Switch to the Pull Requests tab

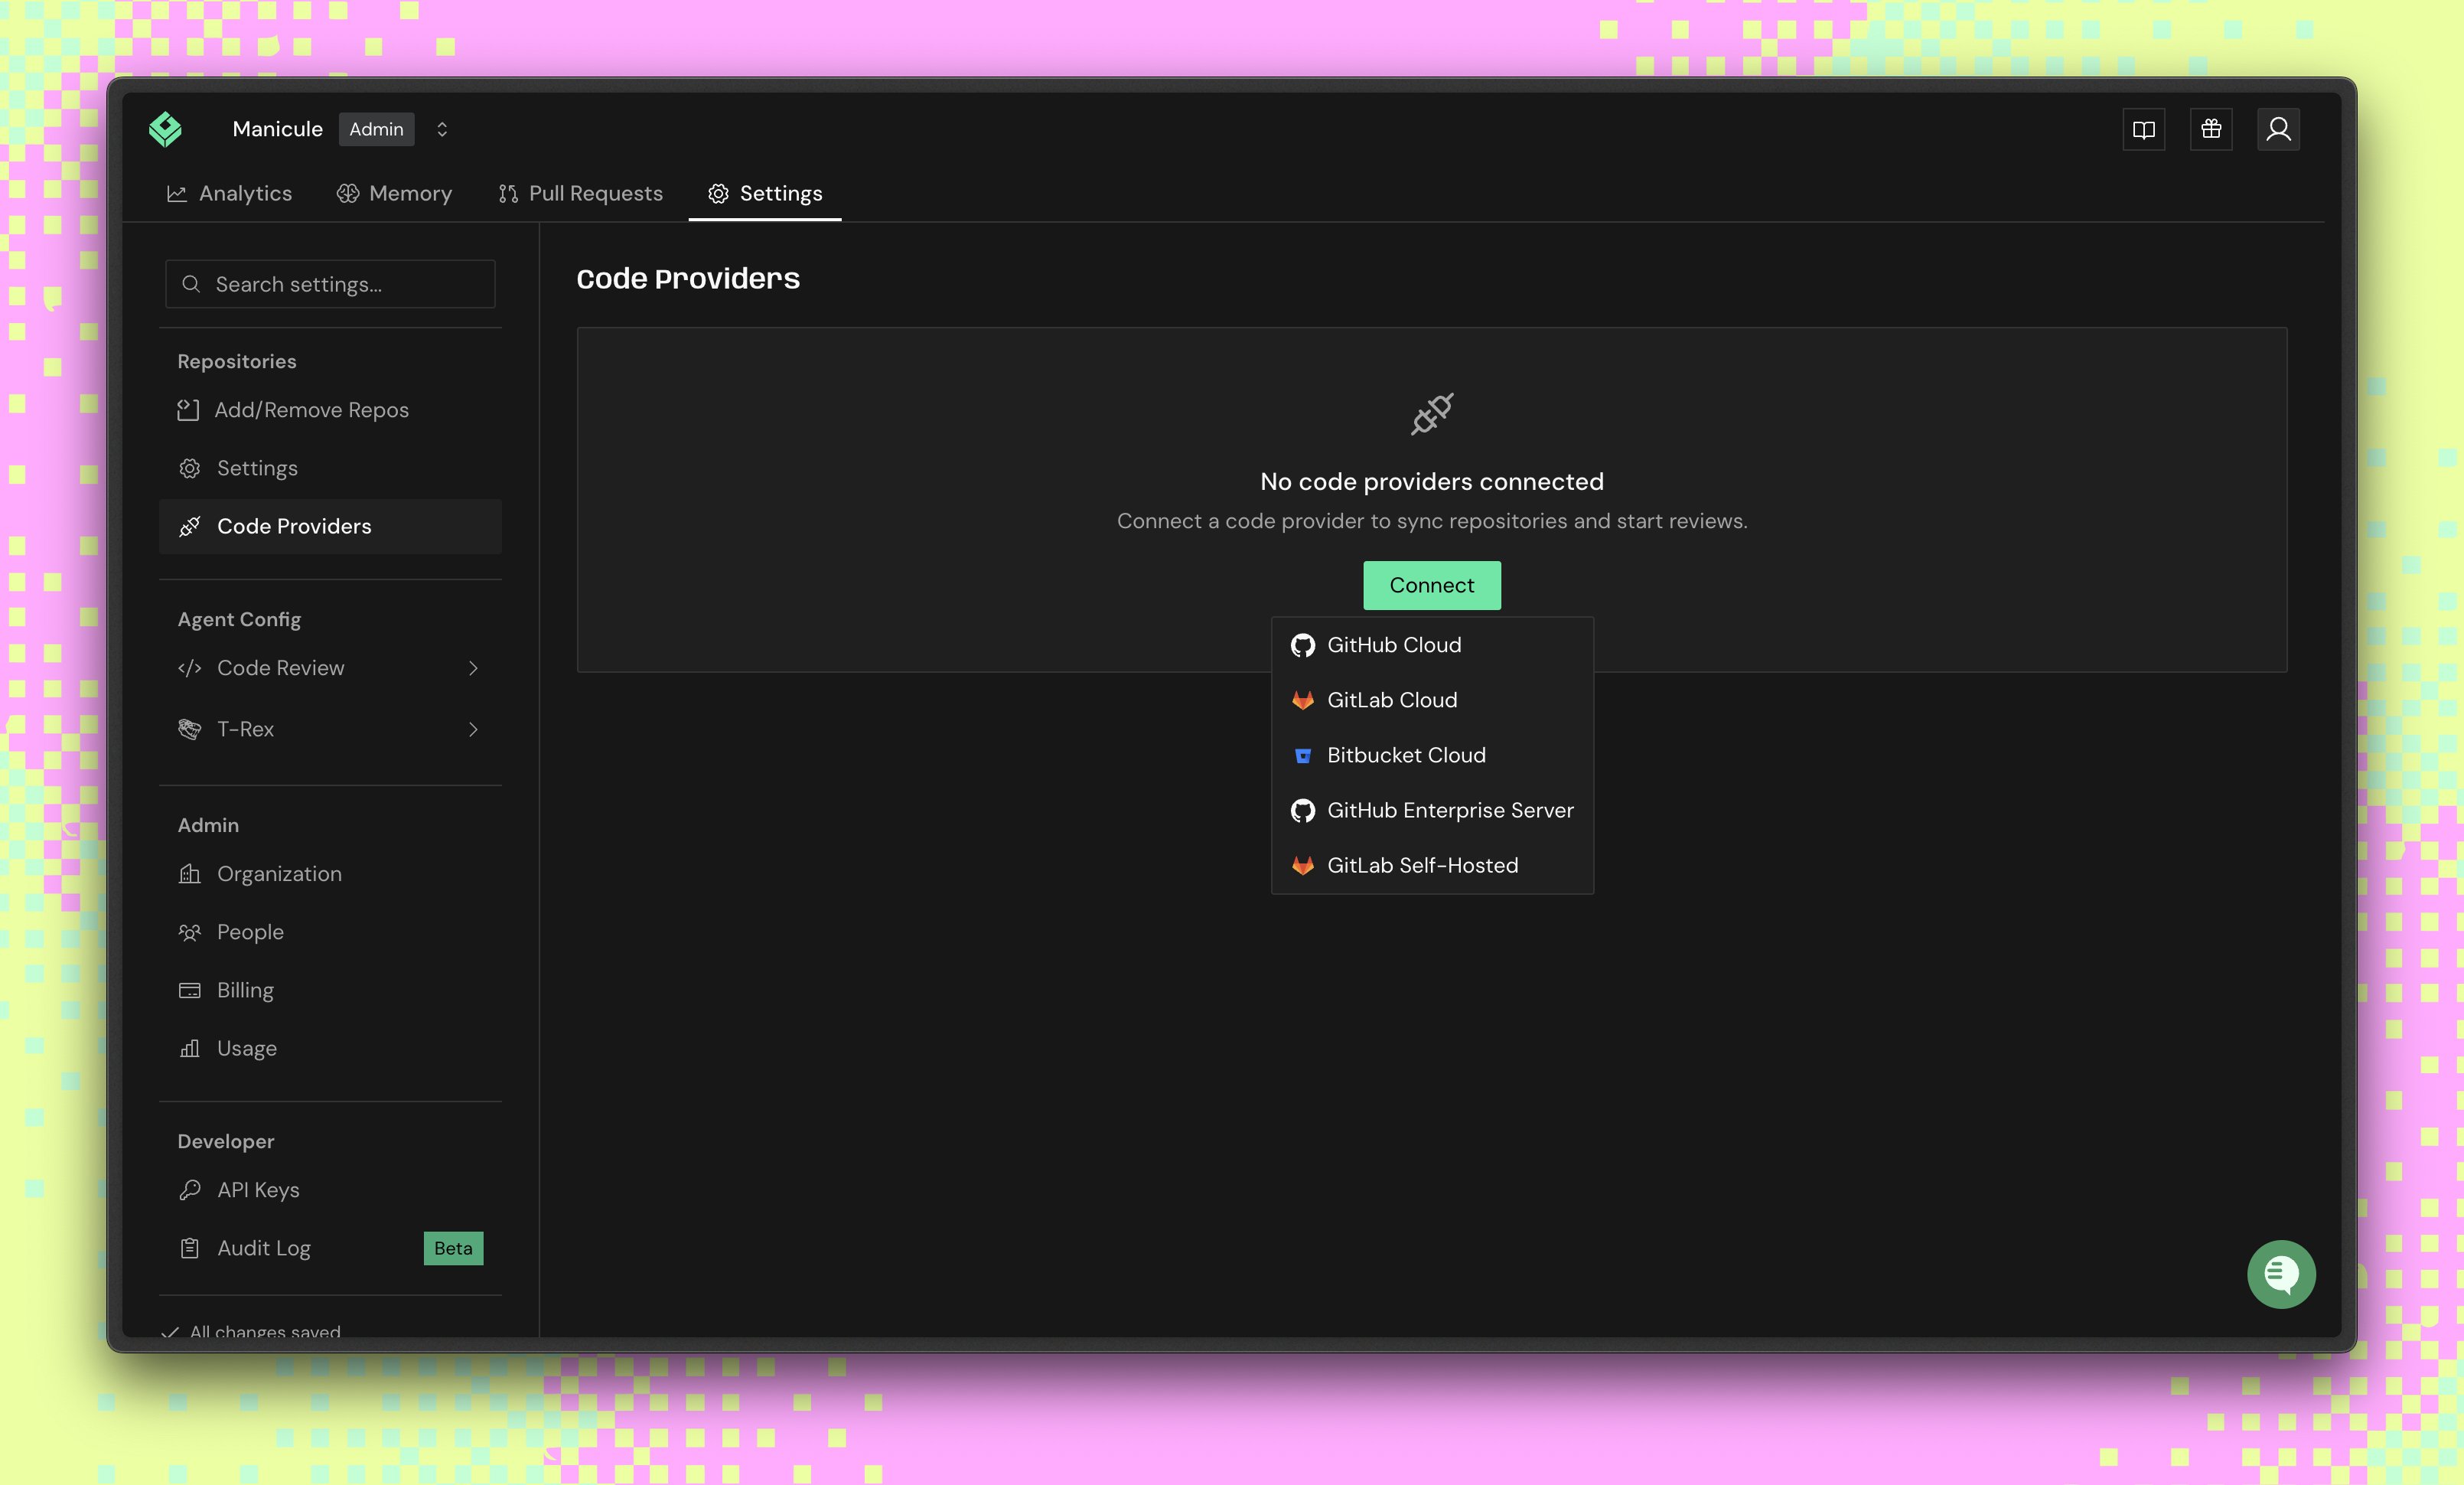(580, 194)
